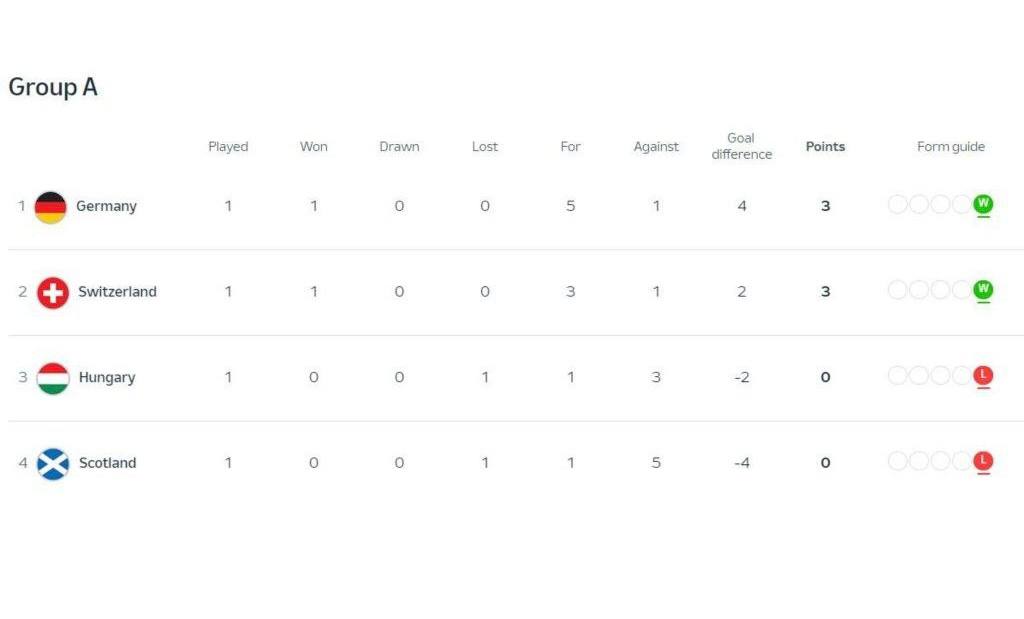
Task: Open the Scotland team link
Action: [x=108, y=463]
